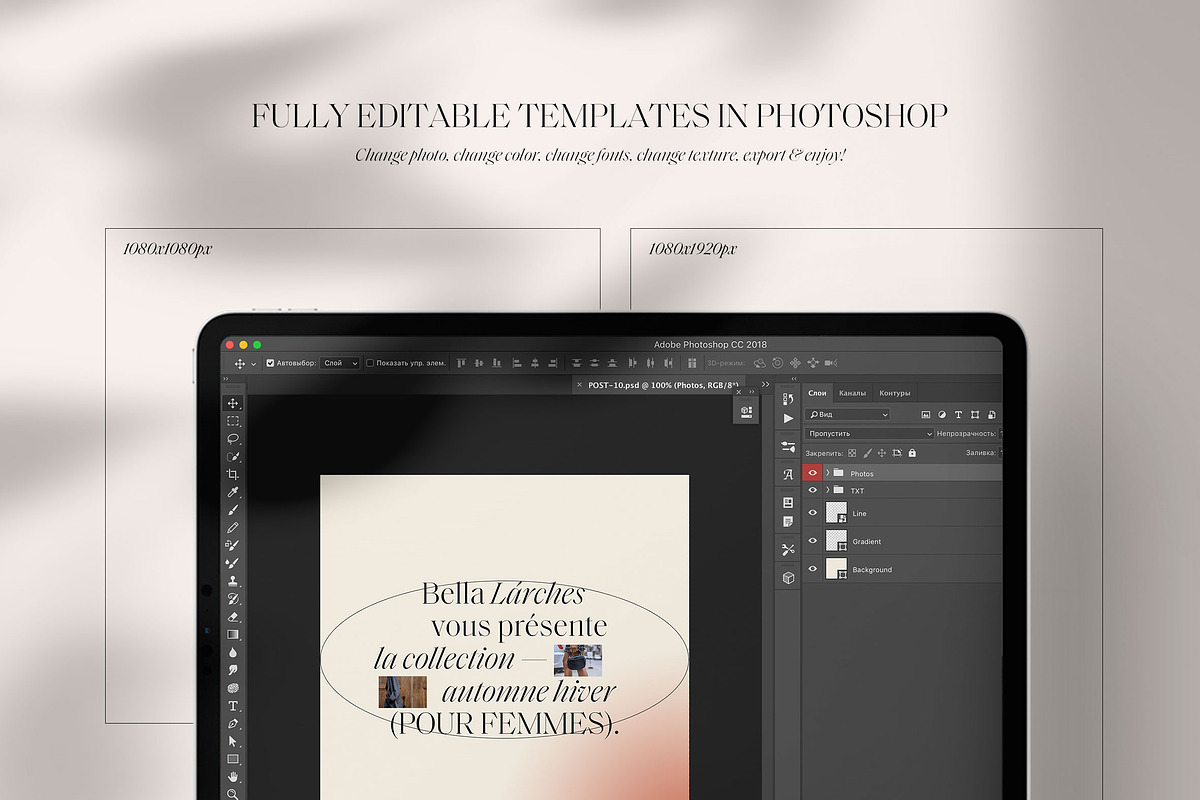Select the Eyedropper tool
This screenshot has height=800, width=1200.
tap(233, 492)
